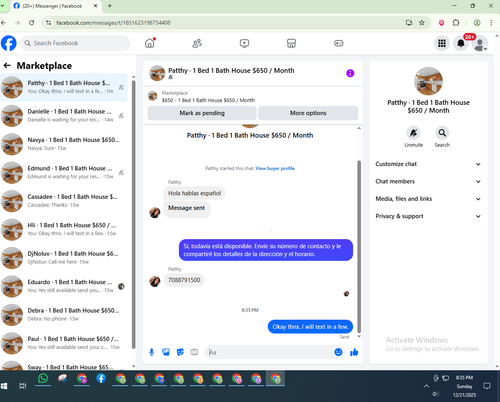Click the chat messages vertical scrollbar

click(359, 247)
